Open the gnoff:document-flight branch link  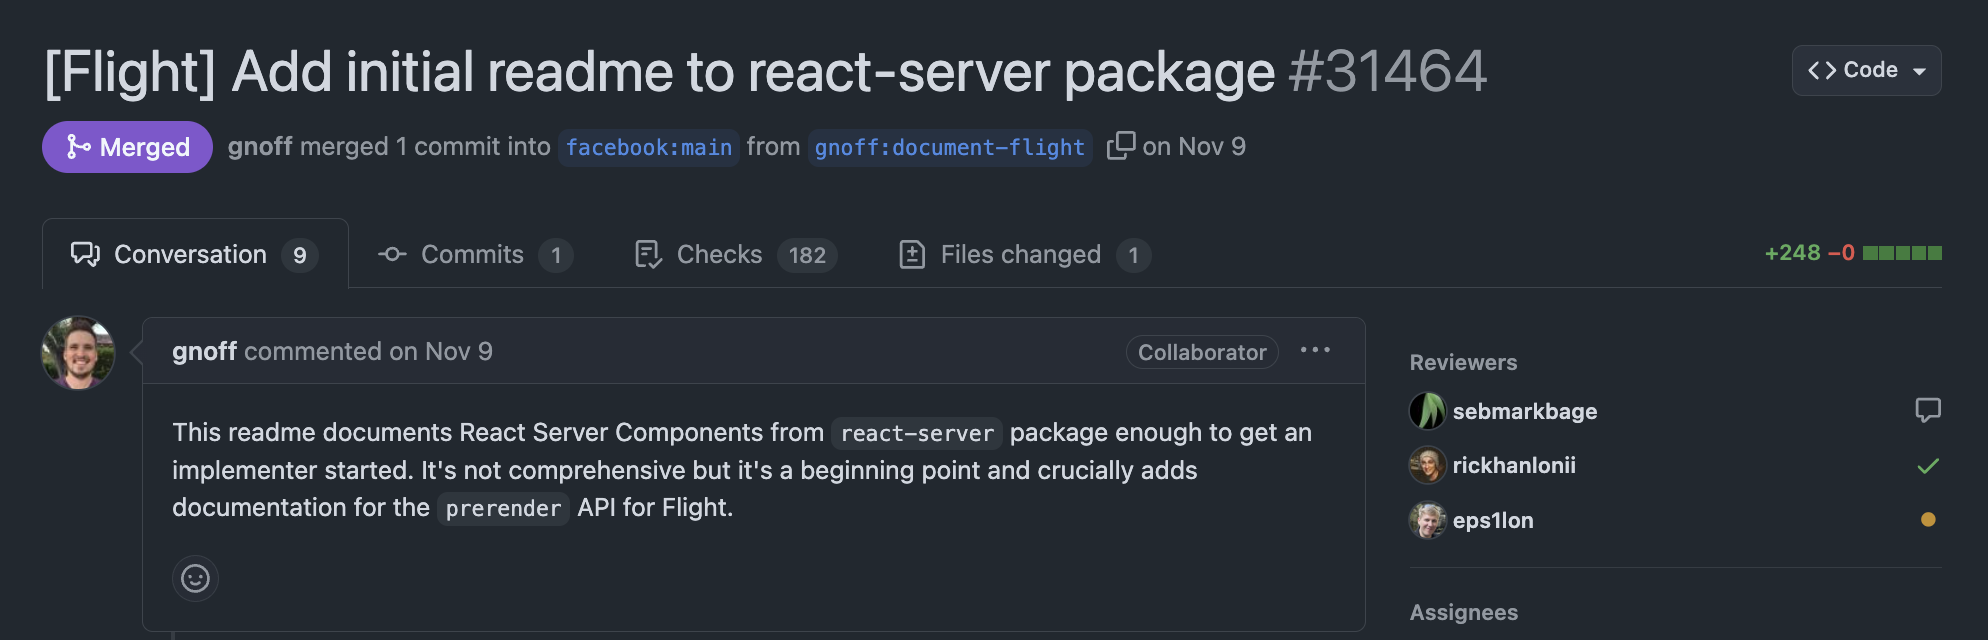[948, 147]
